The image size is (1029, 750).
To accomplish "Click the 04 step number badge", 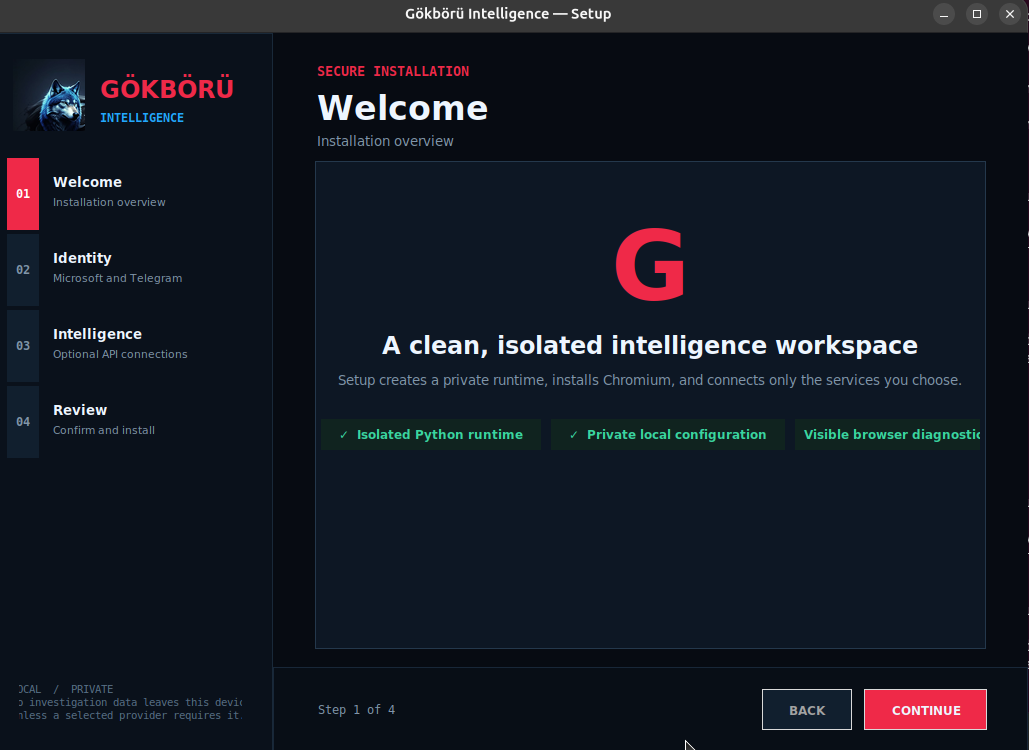I will point(23,422).
